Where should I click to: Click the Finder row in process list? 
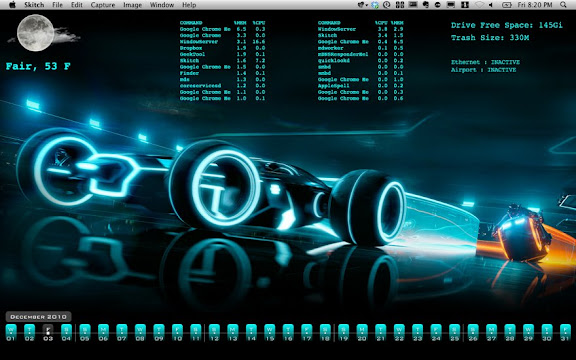tap(222, 73)
